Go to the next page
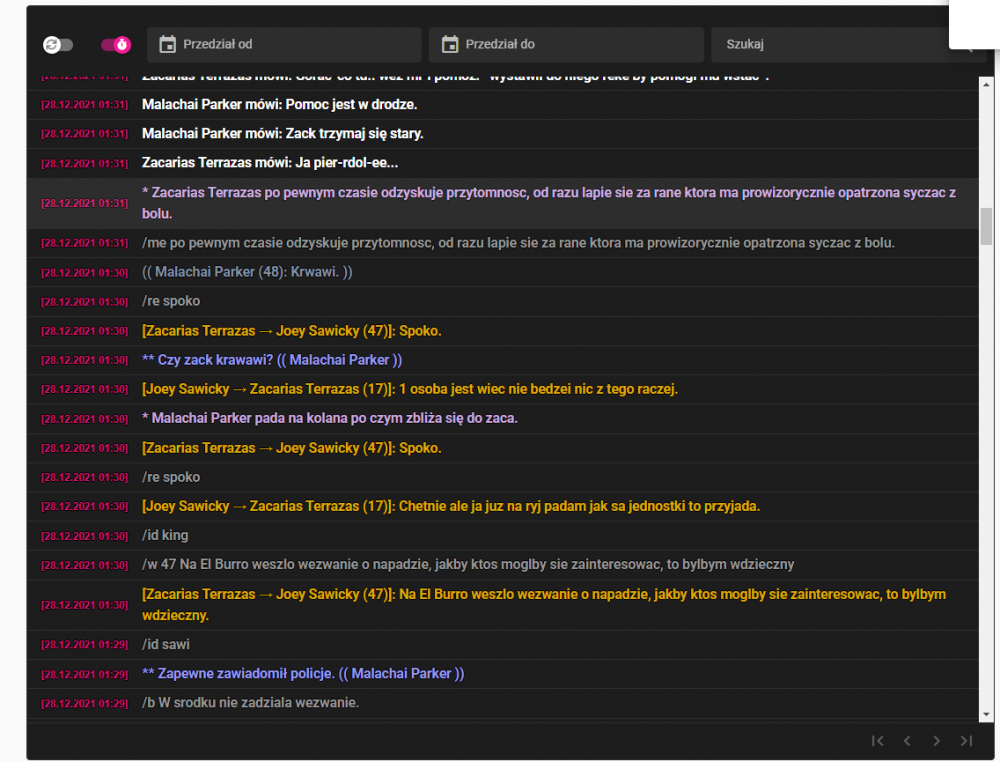 (x=936, y=741)
